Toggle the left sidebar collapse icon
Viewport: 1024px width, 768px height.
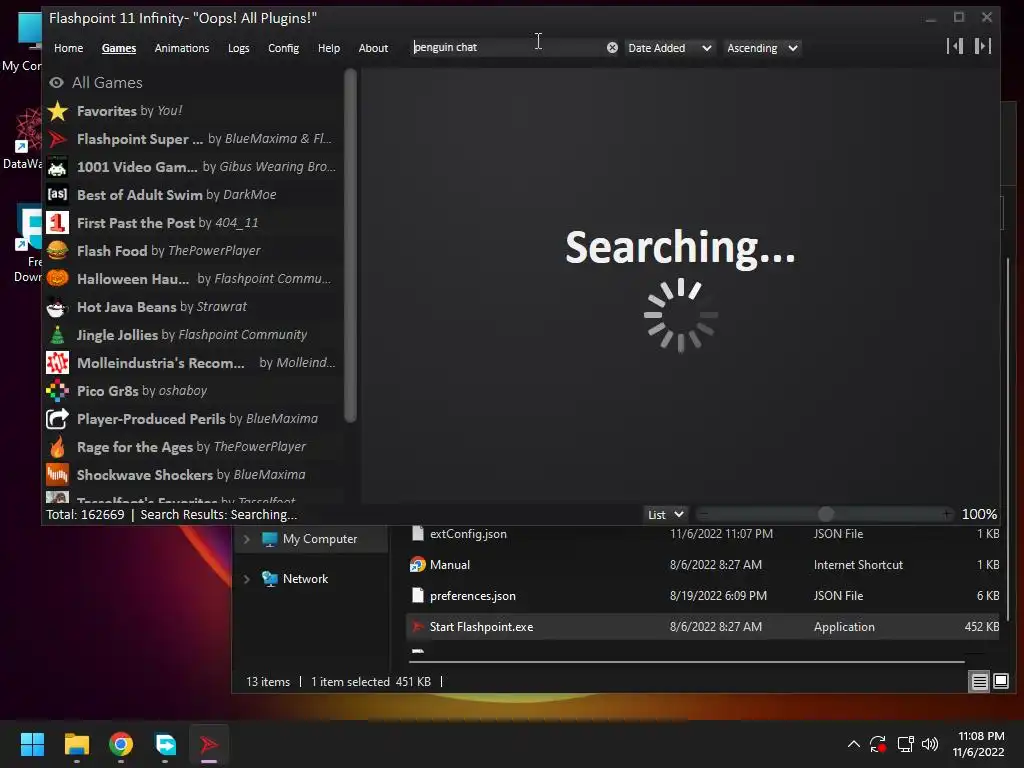click(x=955, y=46)
